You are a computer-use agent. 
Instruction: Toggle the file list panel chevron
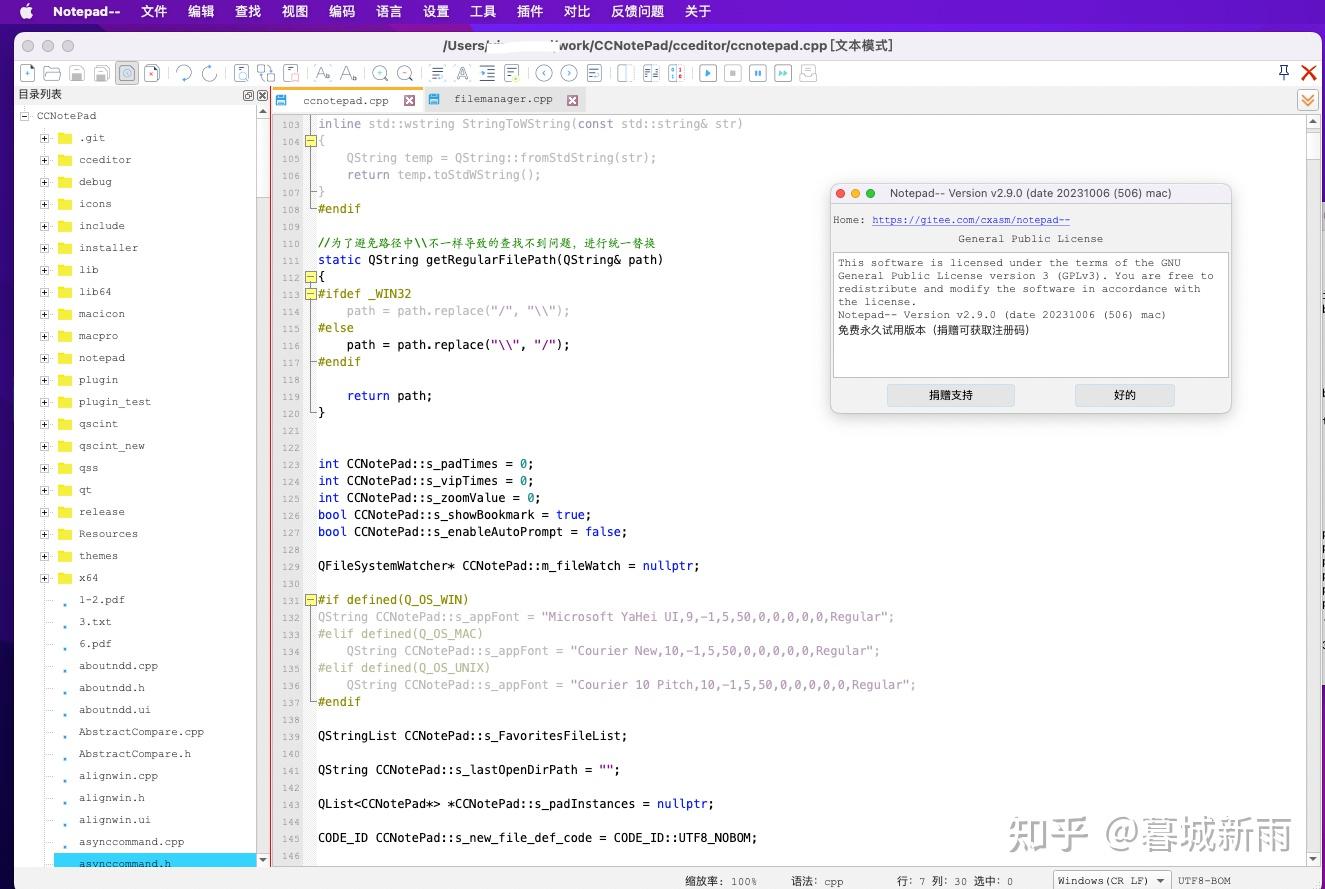click(x=1307, y=100)
